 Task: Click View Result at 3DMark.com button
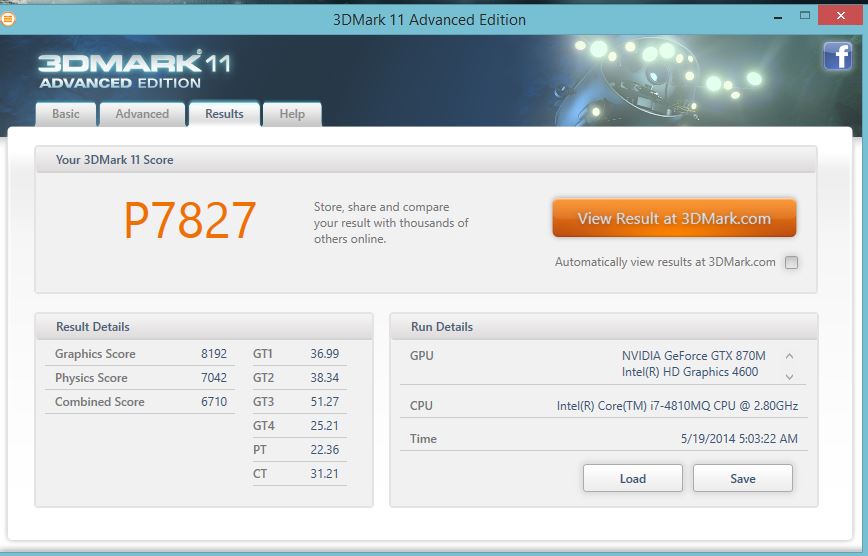pyautogui.click(x=674, y=218)
